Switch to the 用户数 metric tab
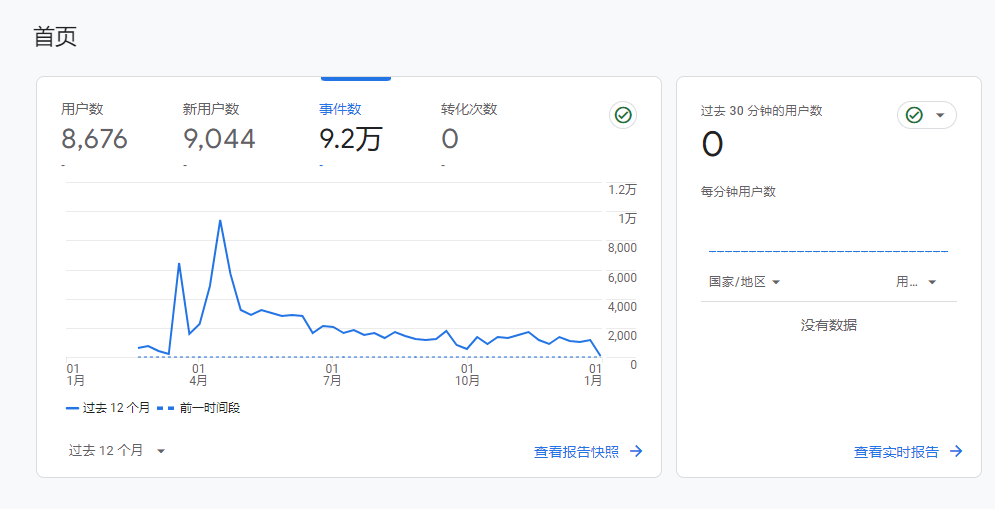Screen dimensions: 995x509 [94, 128]
